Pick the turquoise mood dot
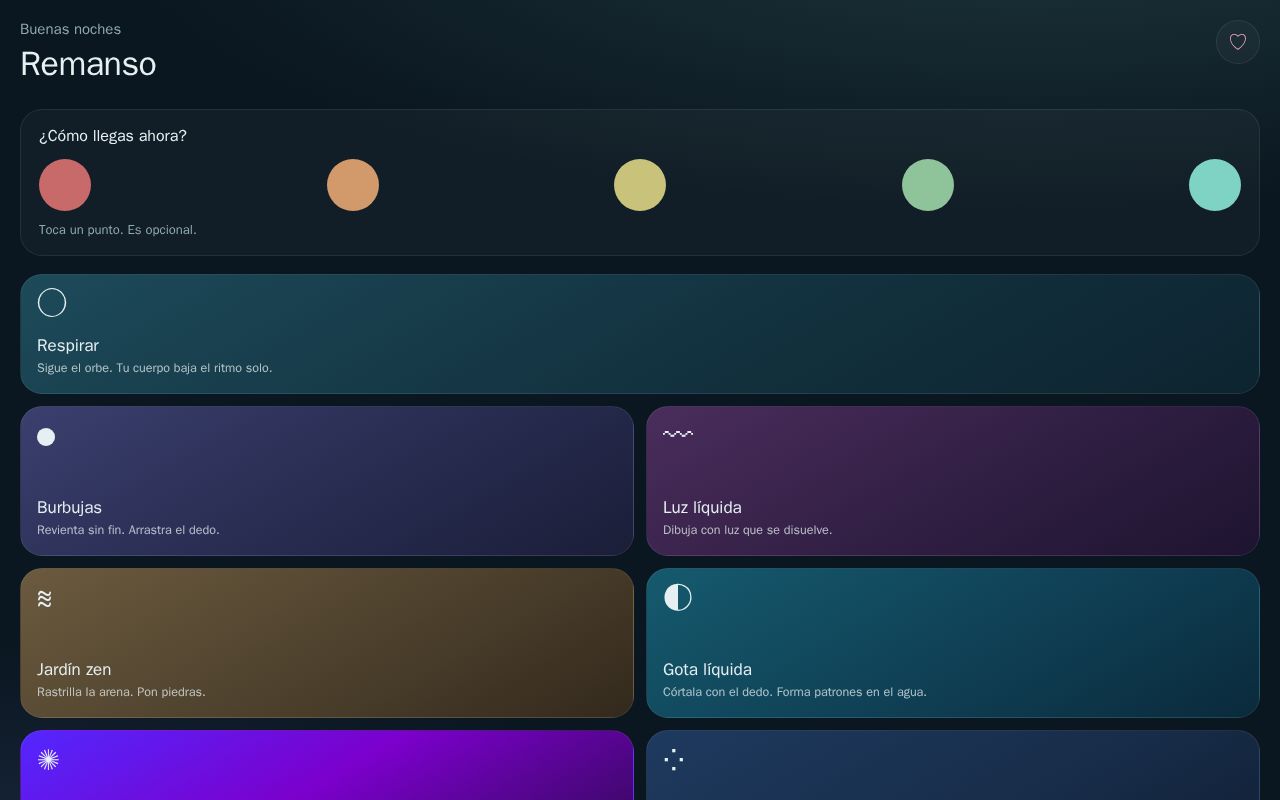Image resolution: width=1280 pixels, height=800 pixels. pos(1215,185)
